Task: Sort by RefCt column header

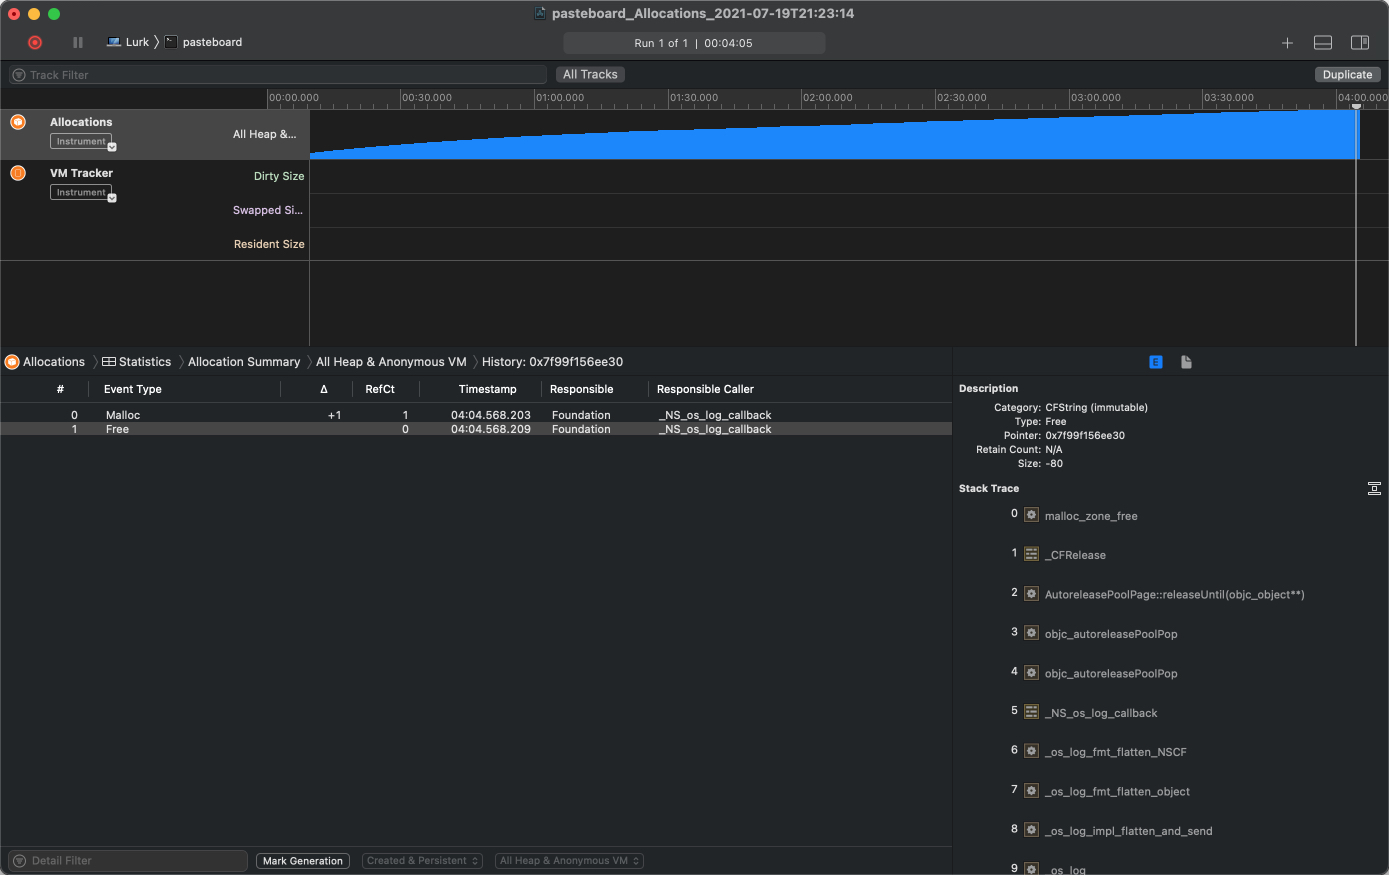Action: pyautogui.click(x=380, y=389)
